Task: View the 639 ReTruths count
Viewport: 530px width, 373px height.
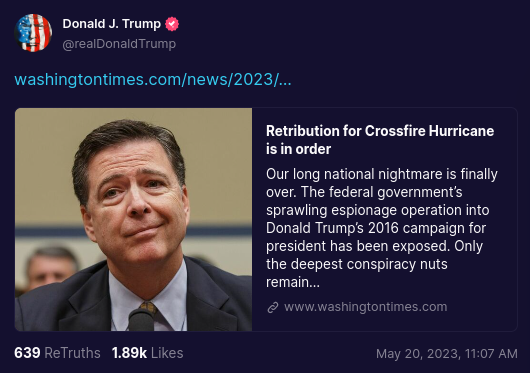Action: click(x=27, y=353)
